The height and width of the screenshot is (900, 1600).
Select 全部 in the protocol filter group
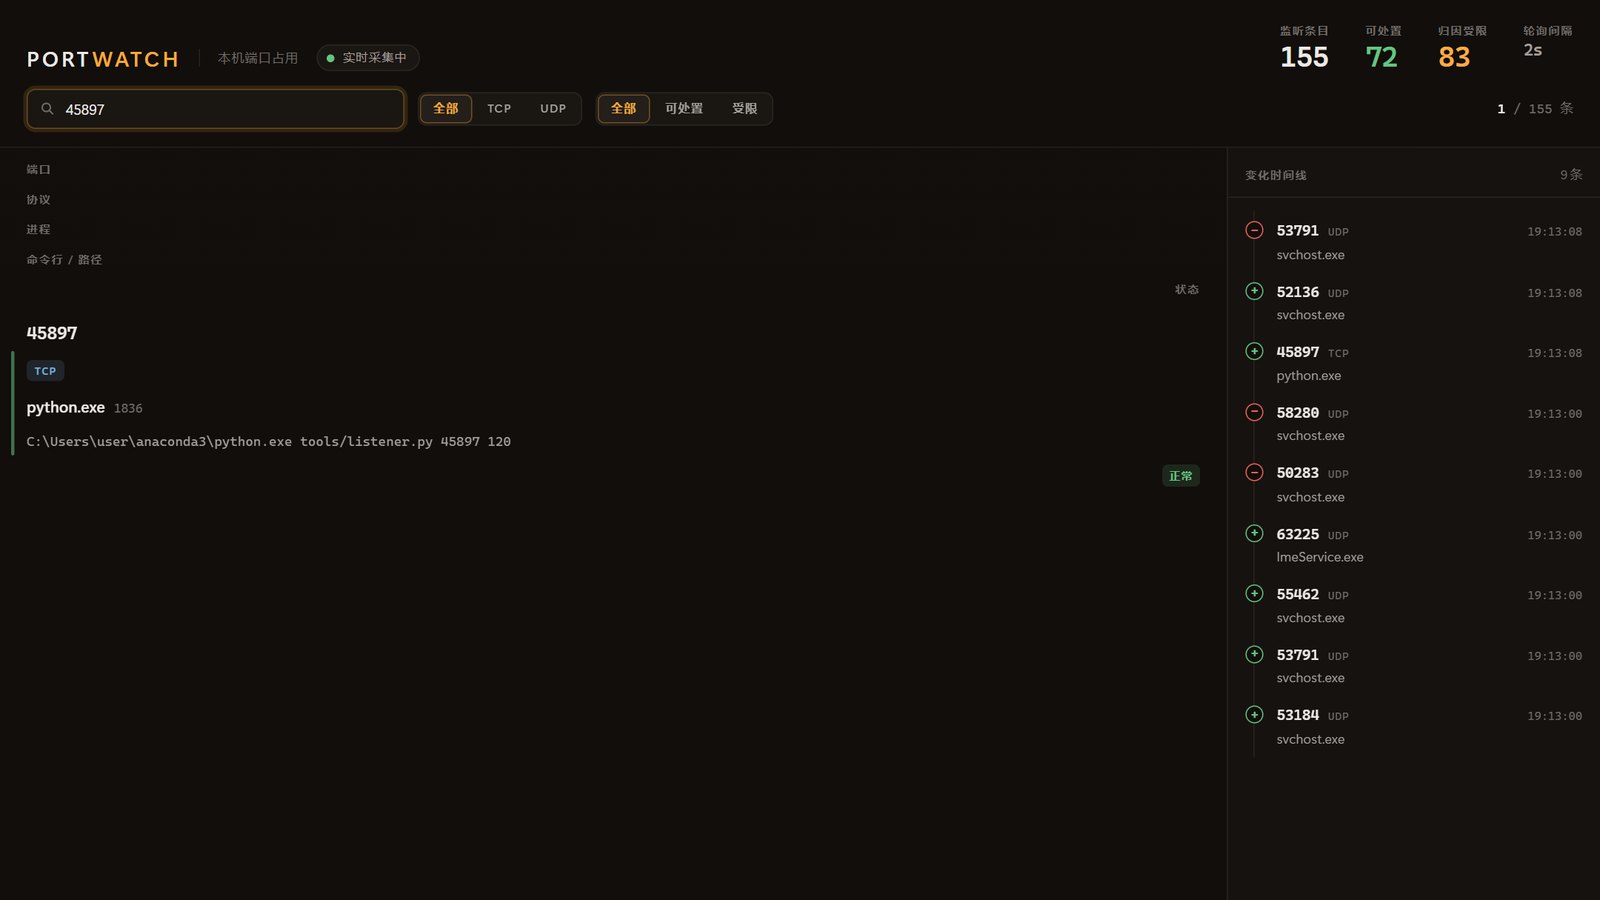tap(446, 108)
